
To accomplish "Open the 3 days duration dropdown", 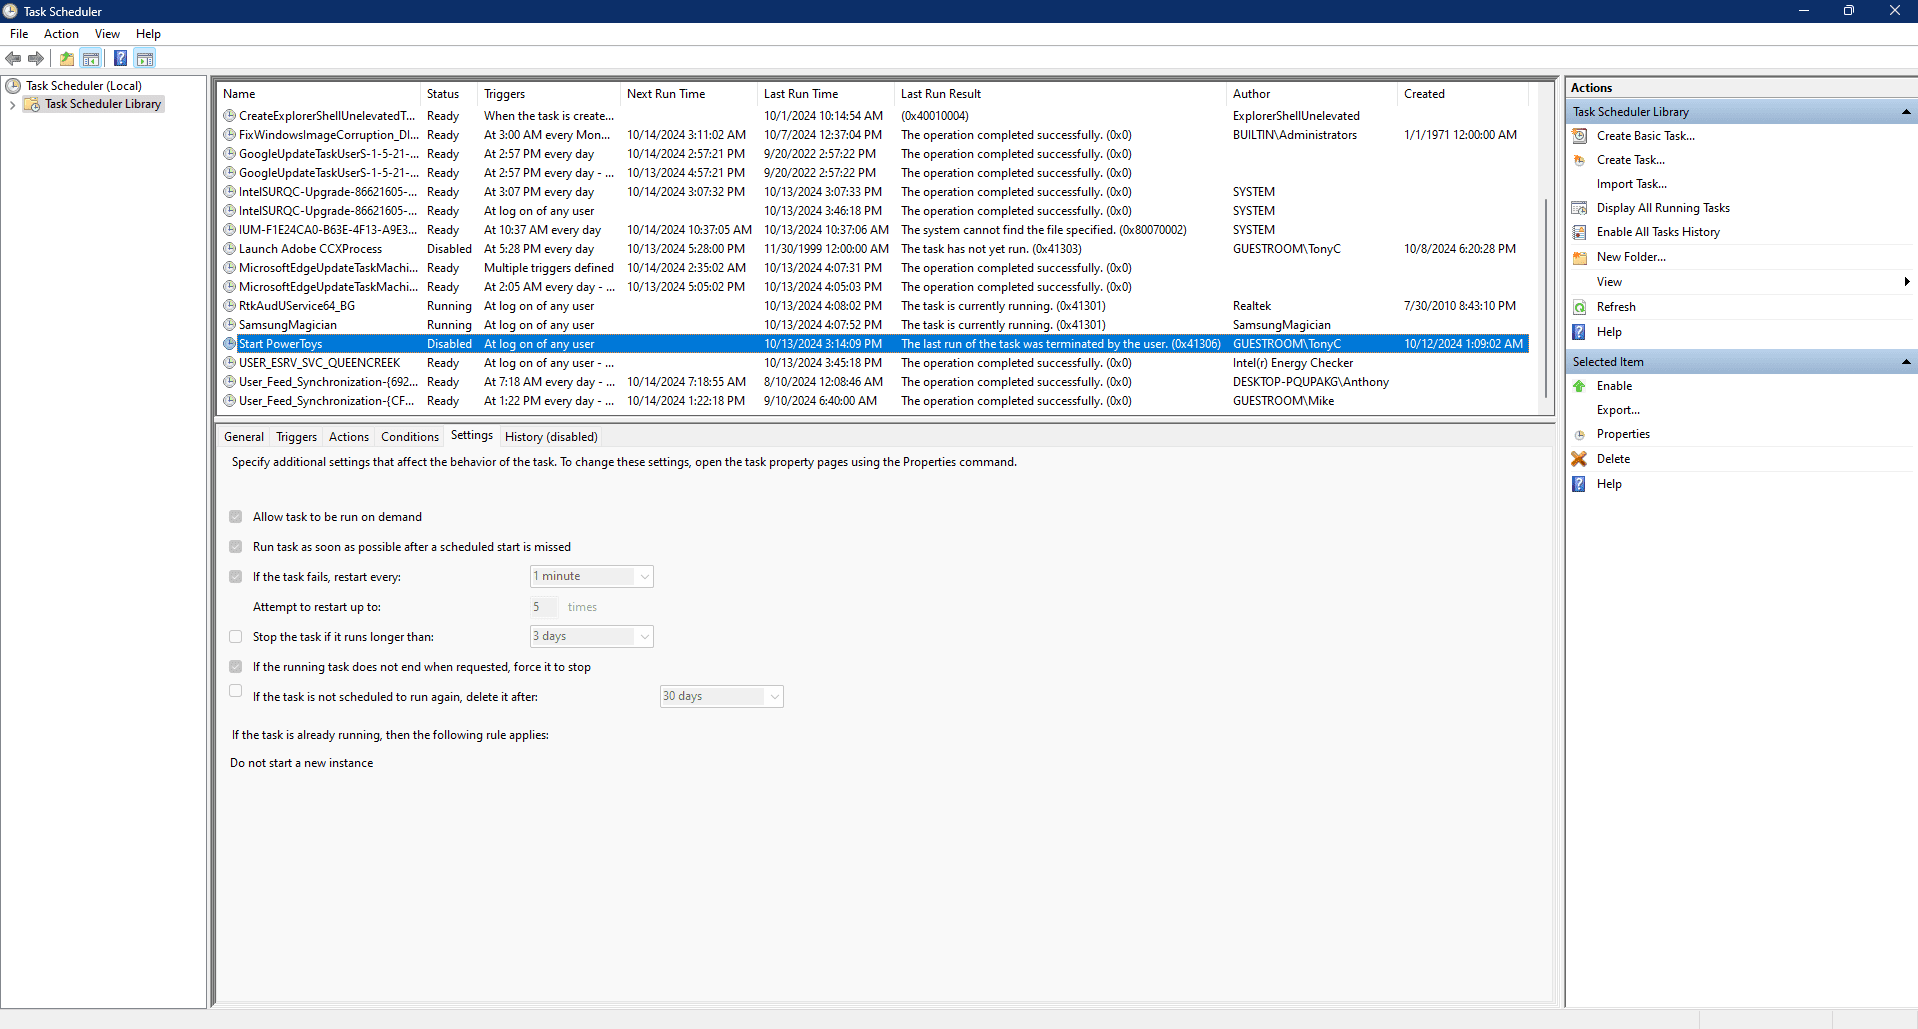I will click(x=591, y=637).
